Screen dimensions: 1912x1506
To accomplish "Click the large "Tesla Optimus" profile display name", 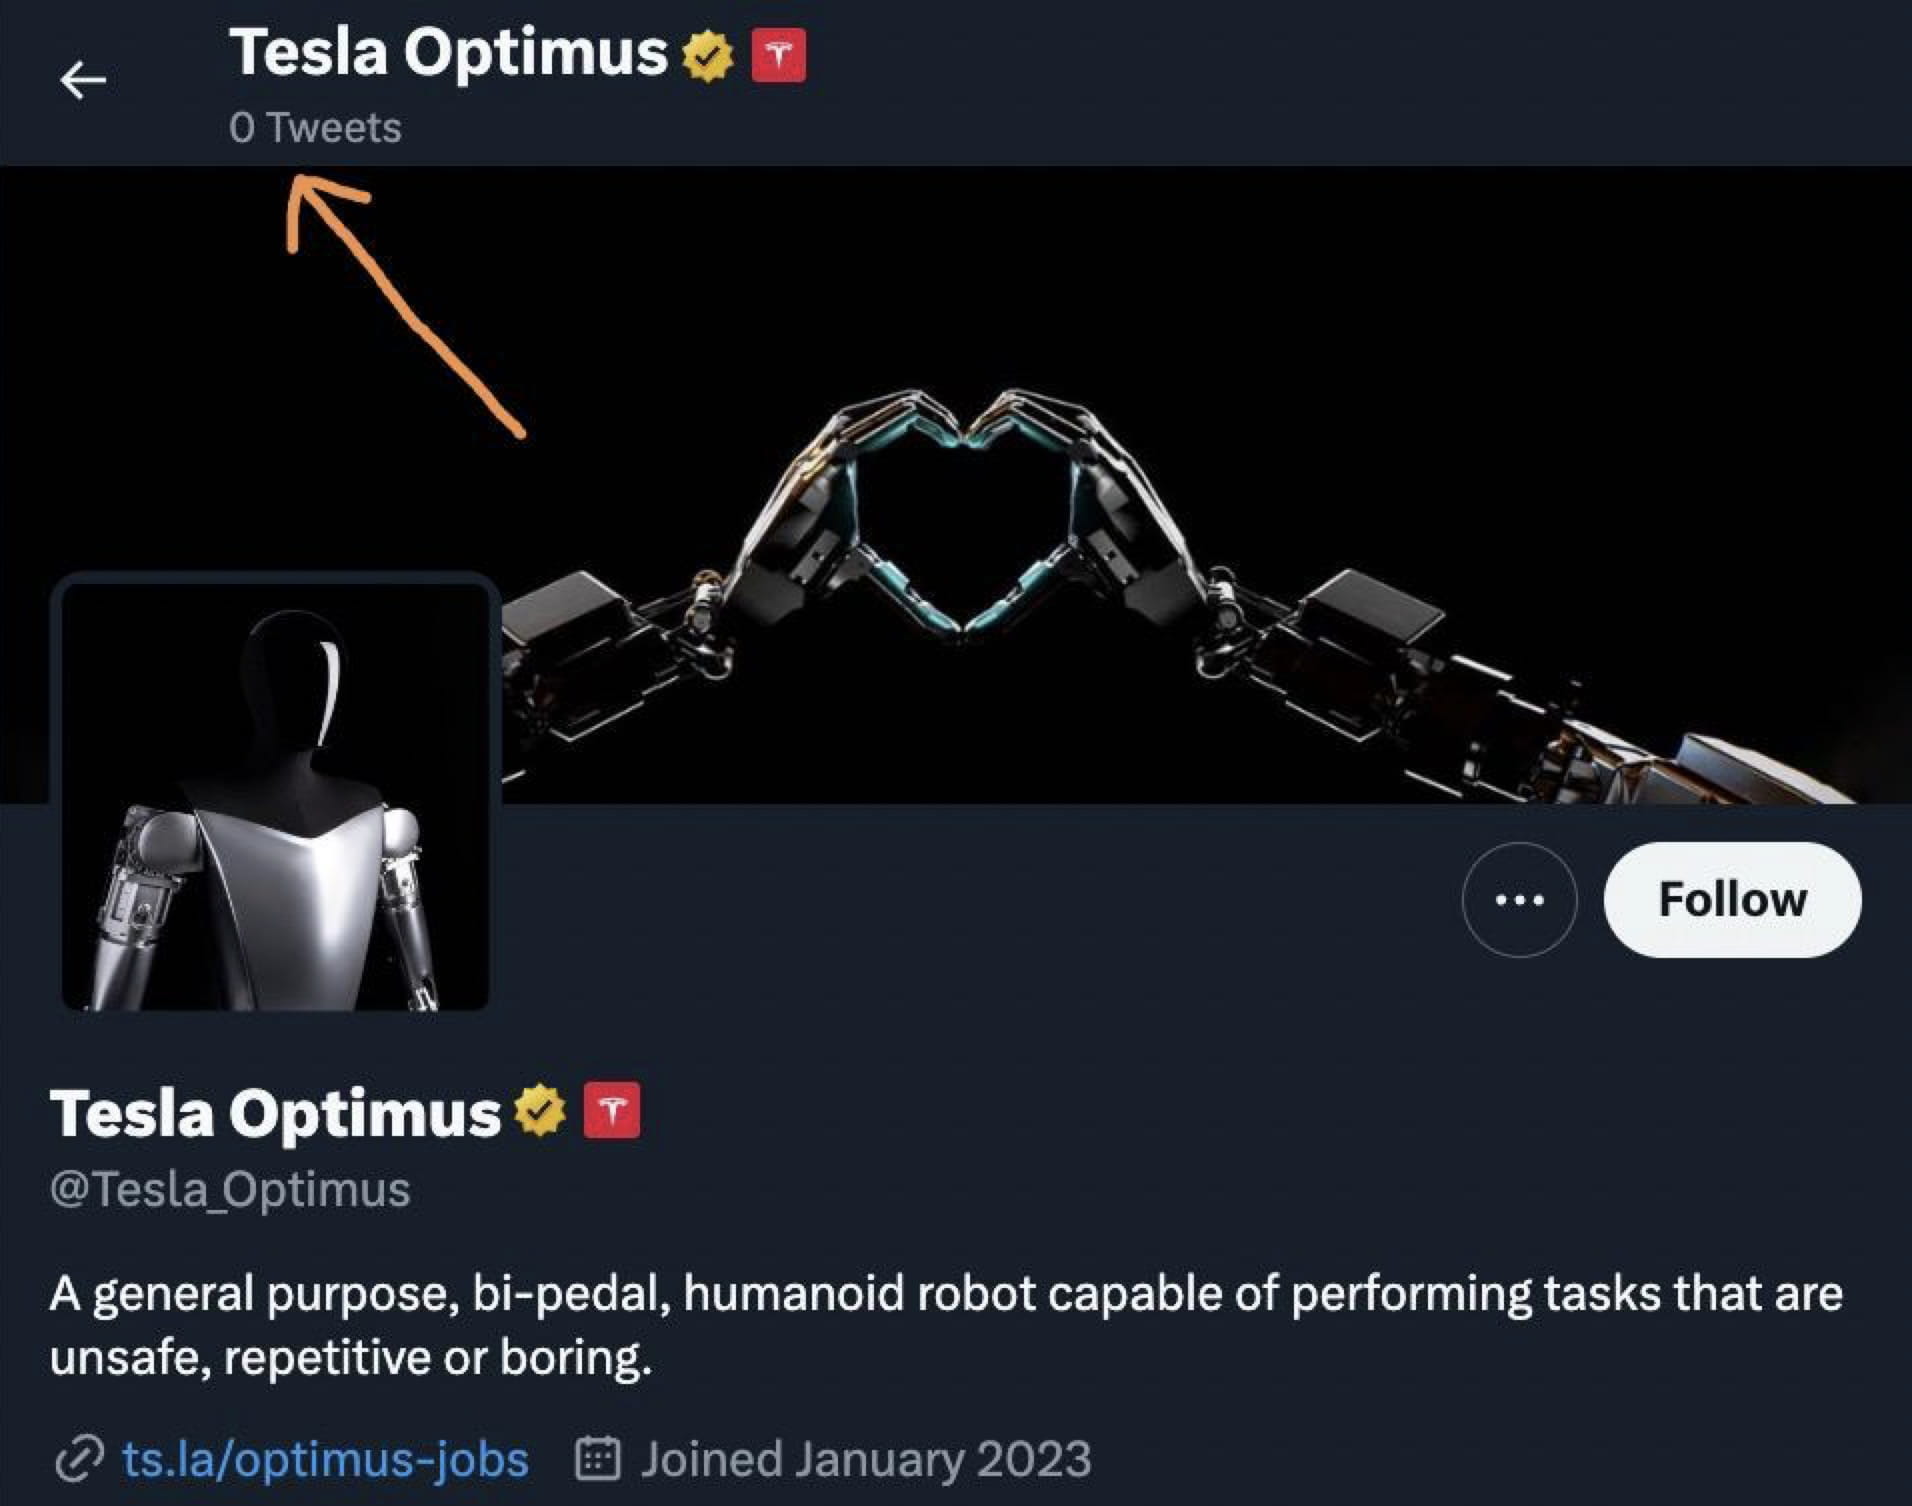I will tap(275, 1112).
